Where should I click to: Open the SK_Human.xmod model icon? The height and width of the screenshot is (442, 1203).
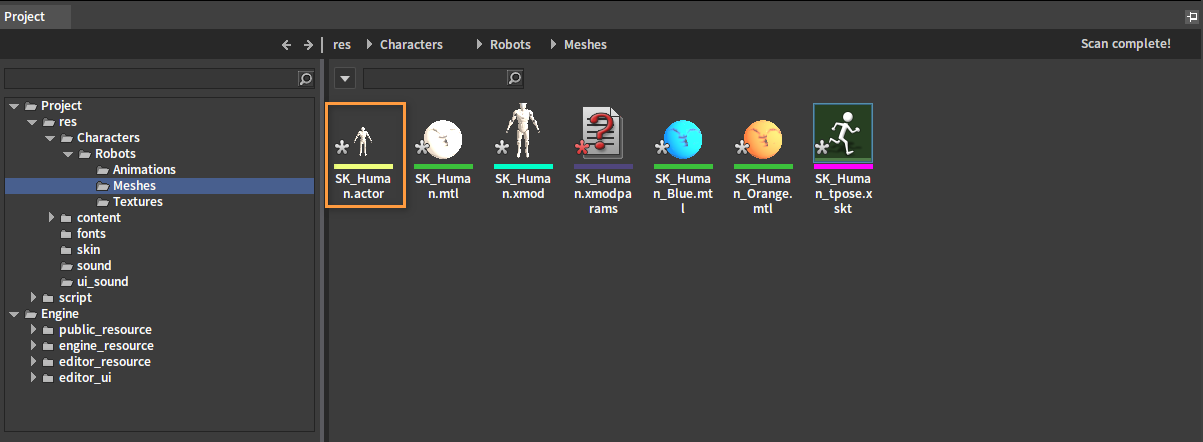[x=524, y=133]
